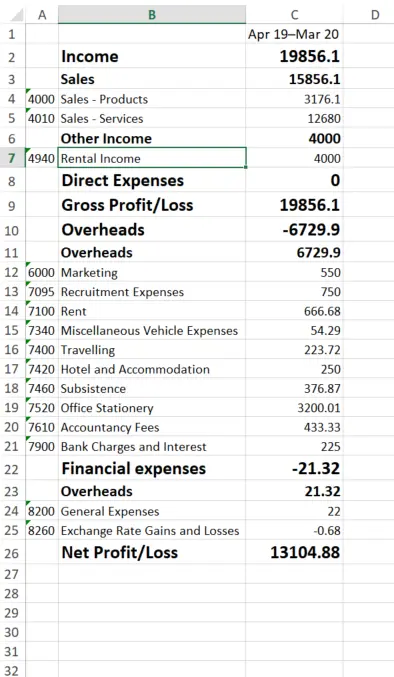This screenshot has height=677, width=394.
Task: Select row 7 header
Action: click(x=12, y=158)
